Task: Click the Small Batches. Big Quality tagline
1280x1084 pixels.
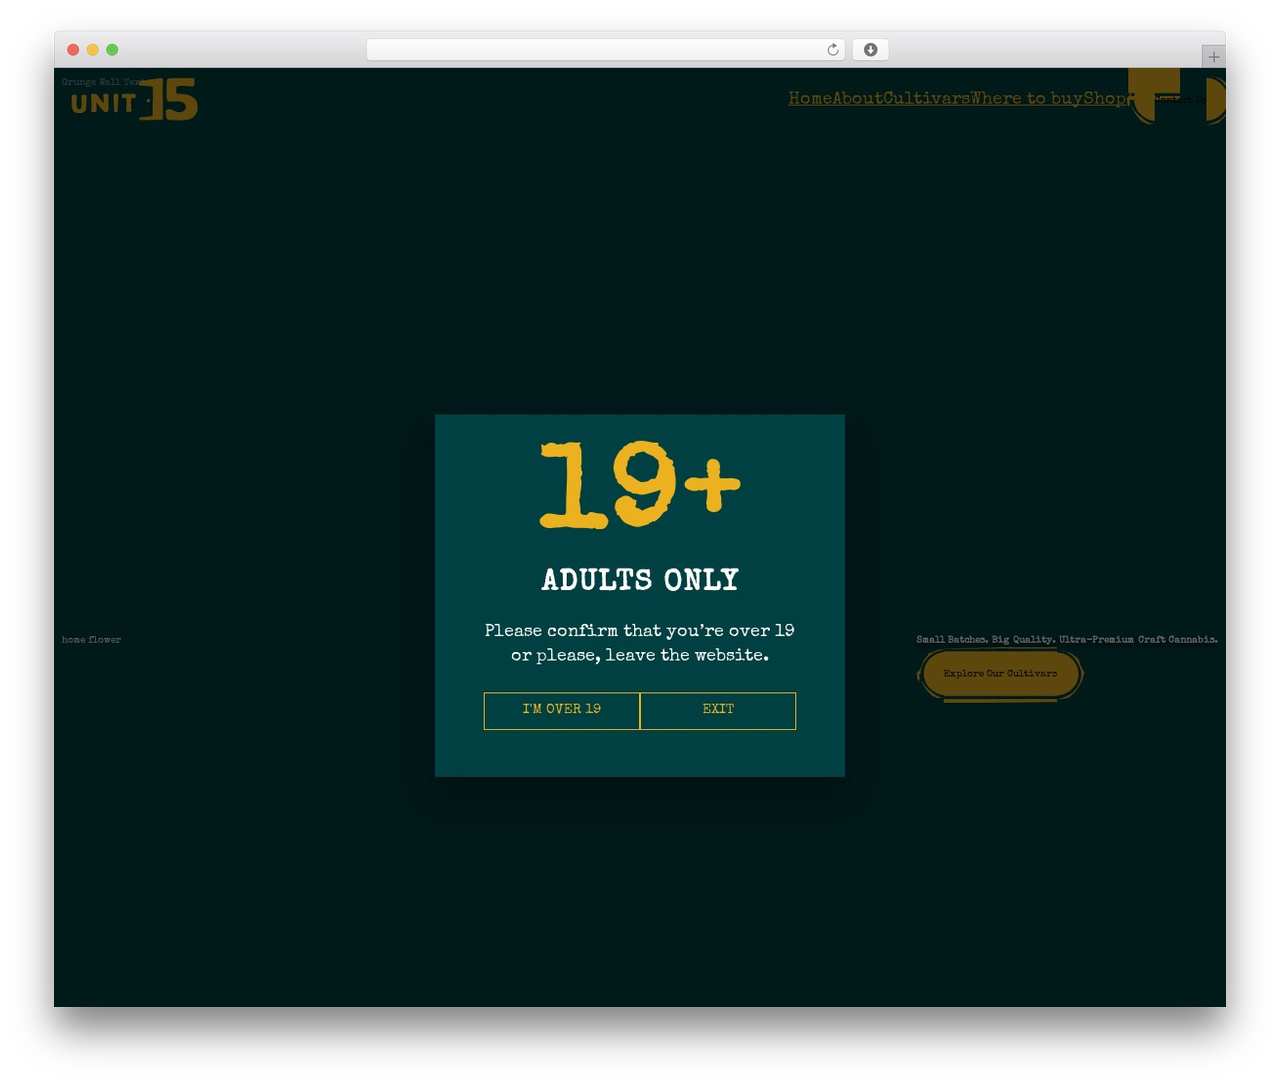Action: pos(1067,640)
